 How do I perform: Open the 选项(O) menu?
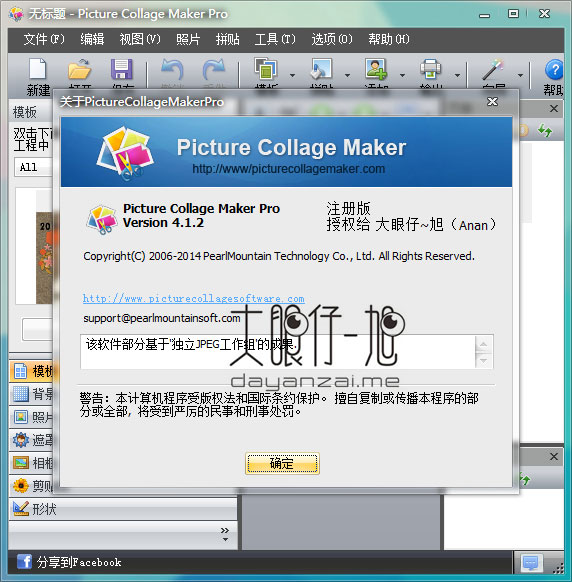click(332, 39)
